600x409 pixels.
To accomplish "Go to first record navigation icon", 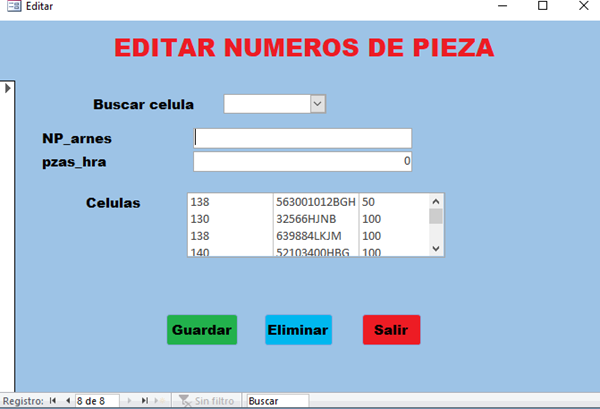I will point(53,401).
